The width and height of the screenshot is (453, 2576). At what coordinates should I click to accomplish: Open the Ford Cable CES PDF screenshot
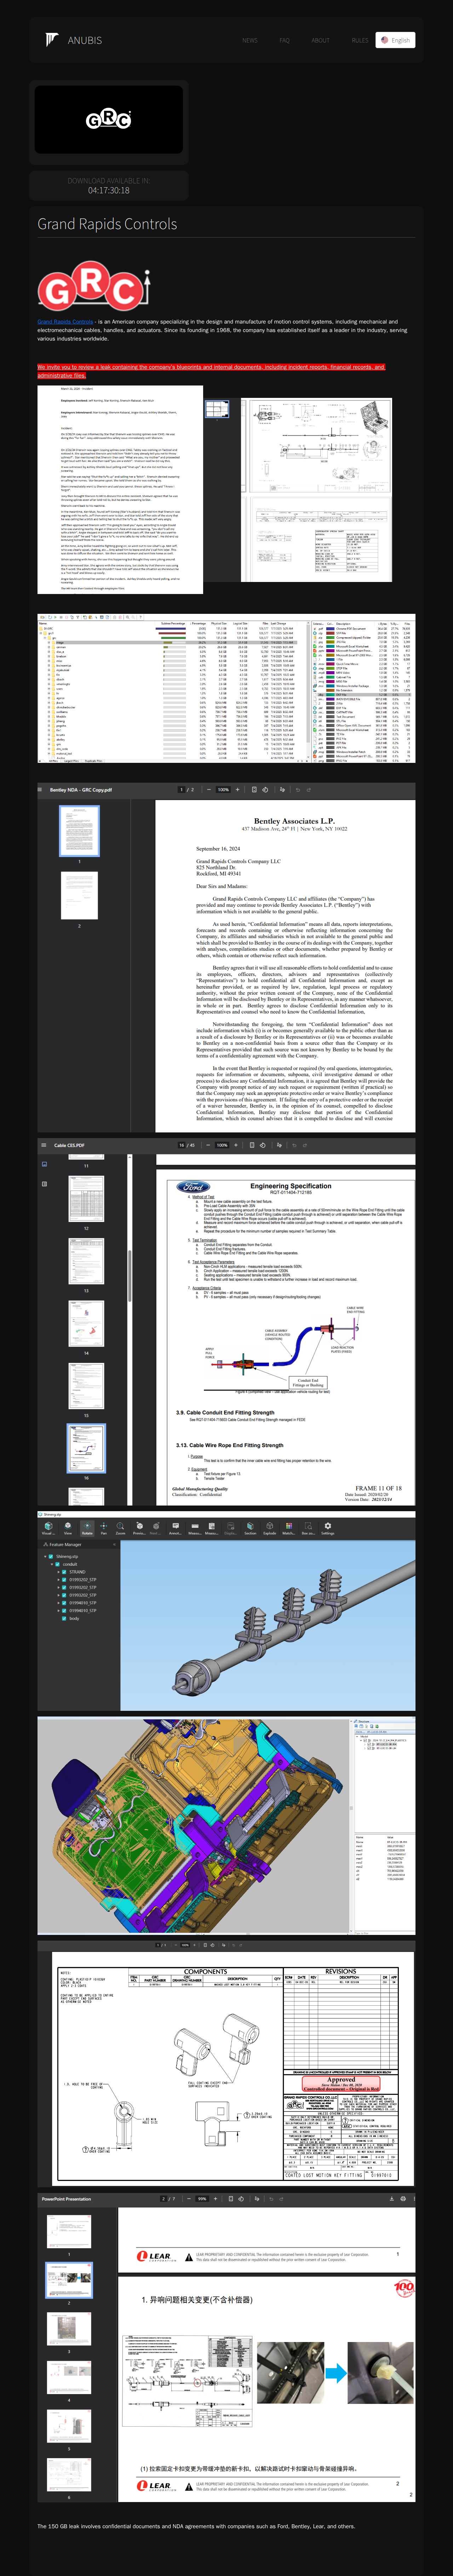tap(226, 1322)
